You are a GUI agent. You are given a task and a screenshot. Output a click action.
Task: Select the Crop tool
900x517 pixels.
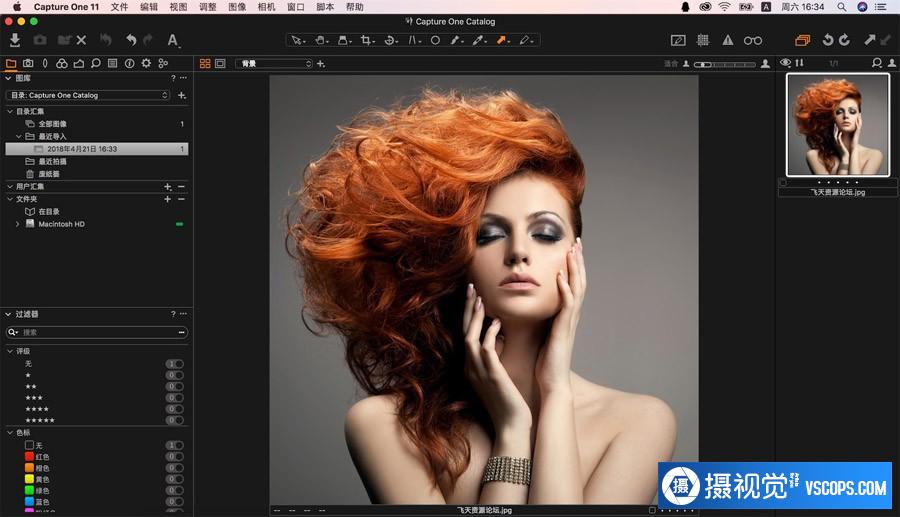tap(366, 40)
